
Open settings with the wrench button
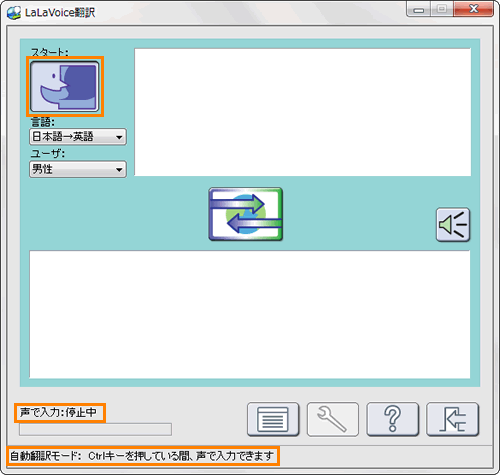(333, 419)
